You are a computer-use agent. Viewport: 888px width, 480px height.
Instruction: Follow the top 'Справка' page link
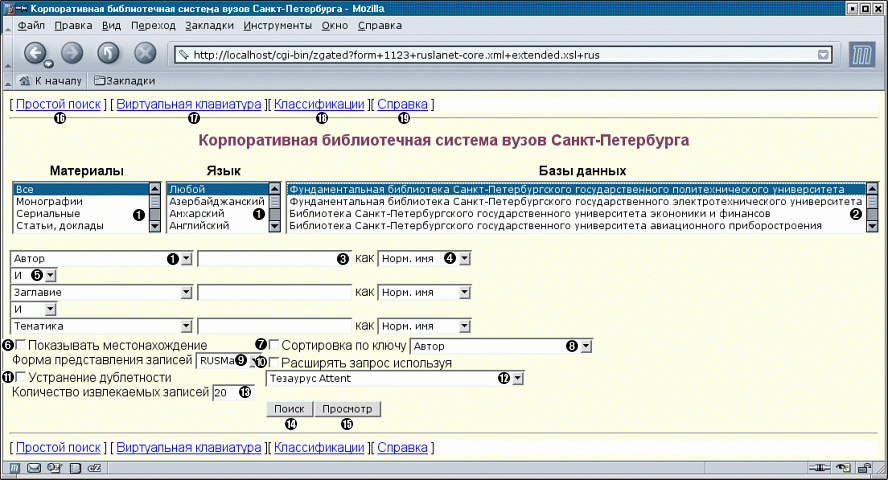[x=402, y=104]
